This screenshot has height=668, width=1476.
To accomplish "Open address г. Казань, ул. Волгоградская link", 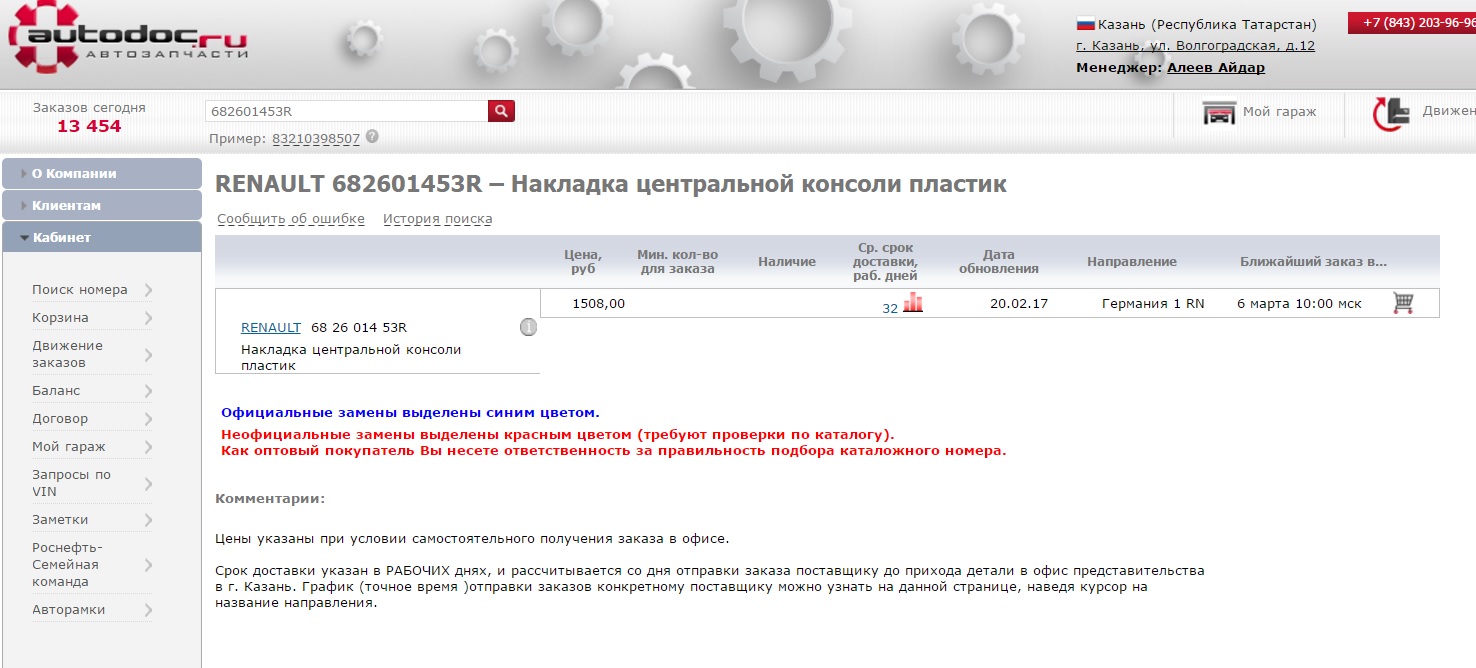I will click(x=1195, y=46).
